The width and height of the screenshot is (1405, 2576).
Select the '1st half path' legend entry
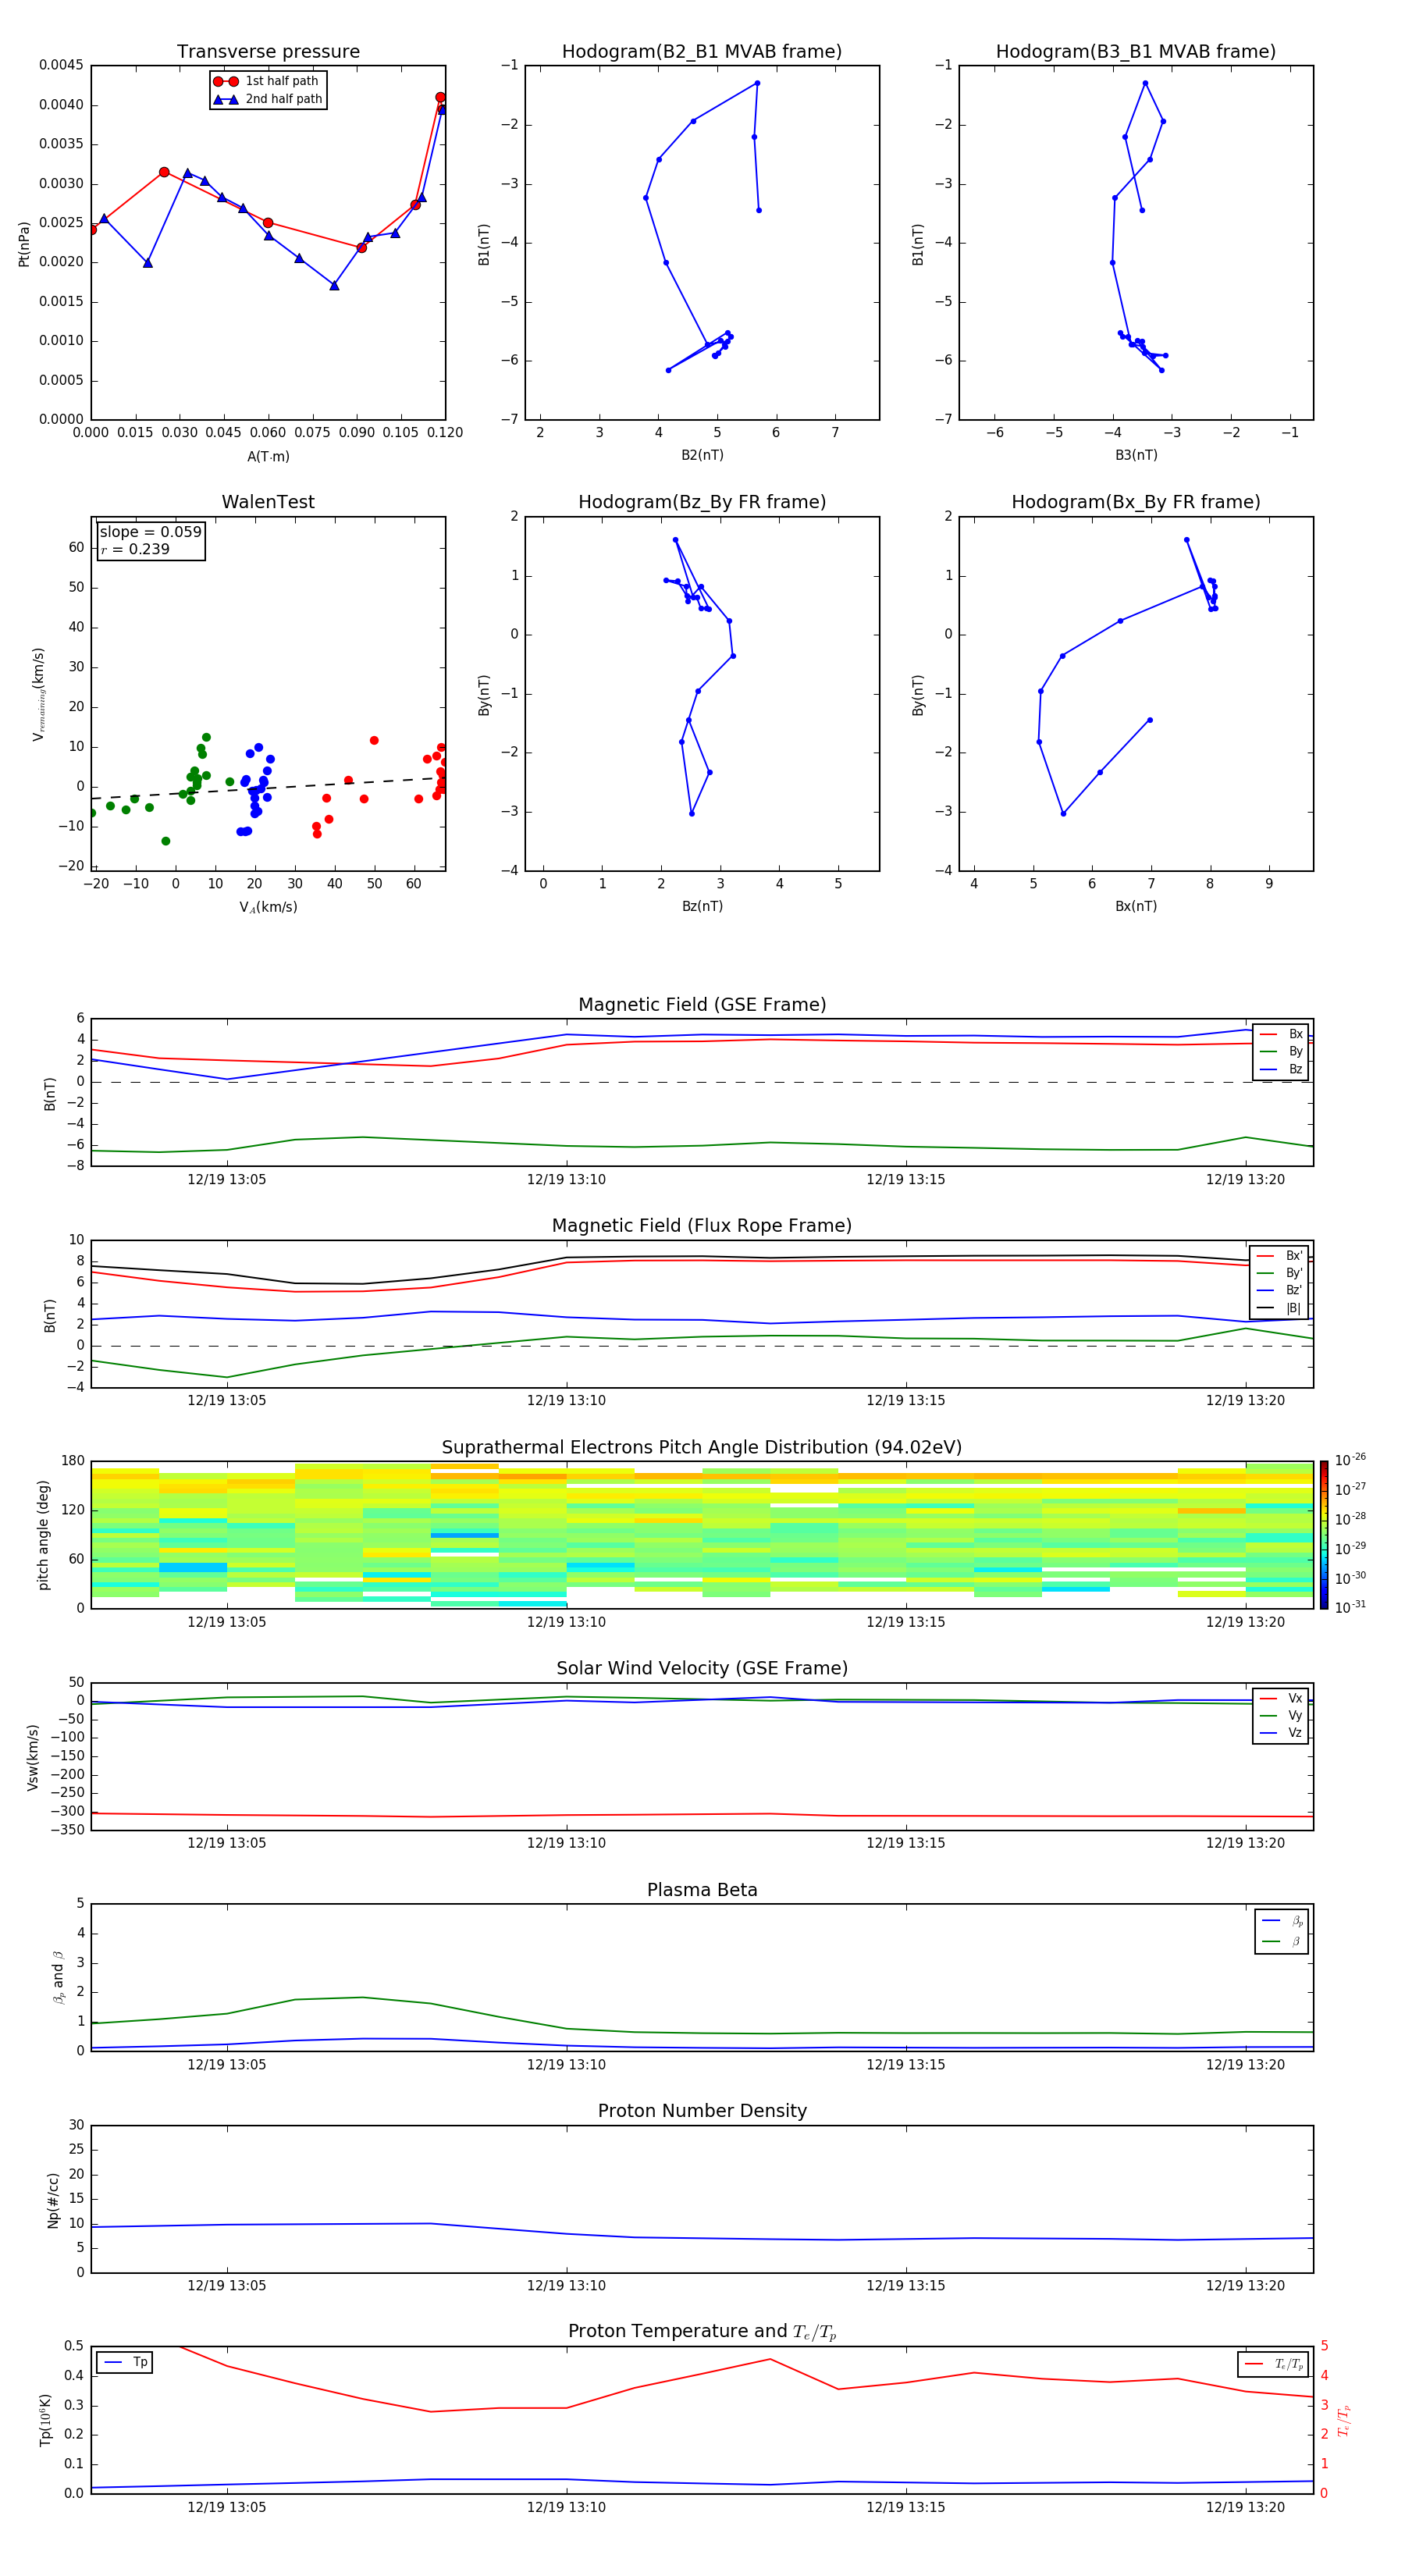267,81
